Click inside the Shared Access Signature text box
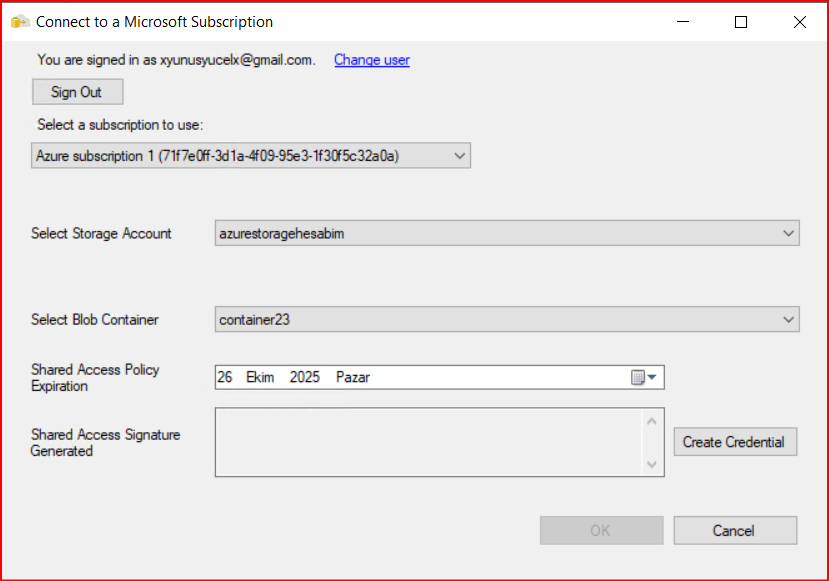 [x=428, y=442]
